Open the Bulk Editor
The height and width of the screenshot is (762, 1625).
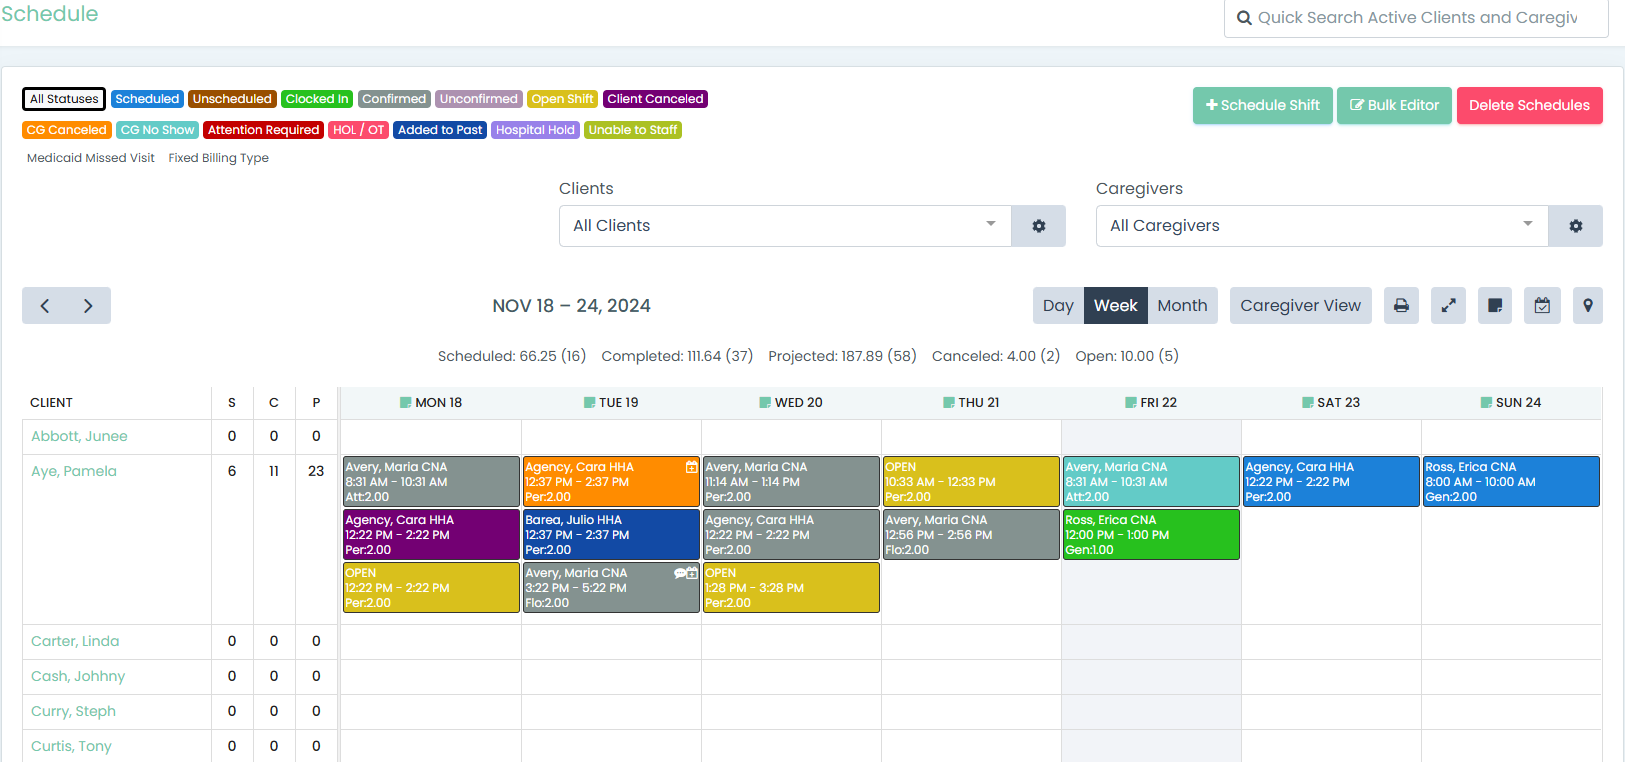1394,105
